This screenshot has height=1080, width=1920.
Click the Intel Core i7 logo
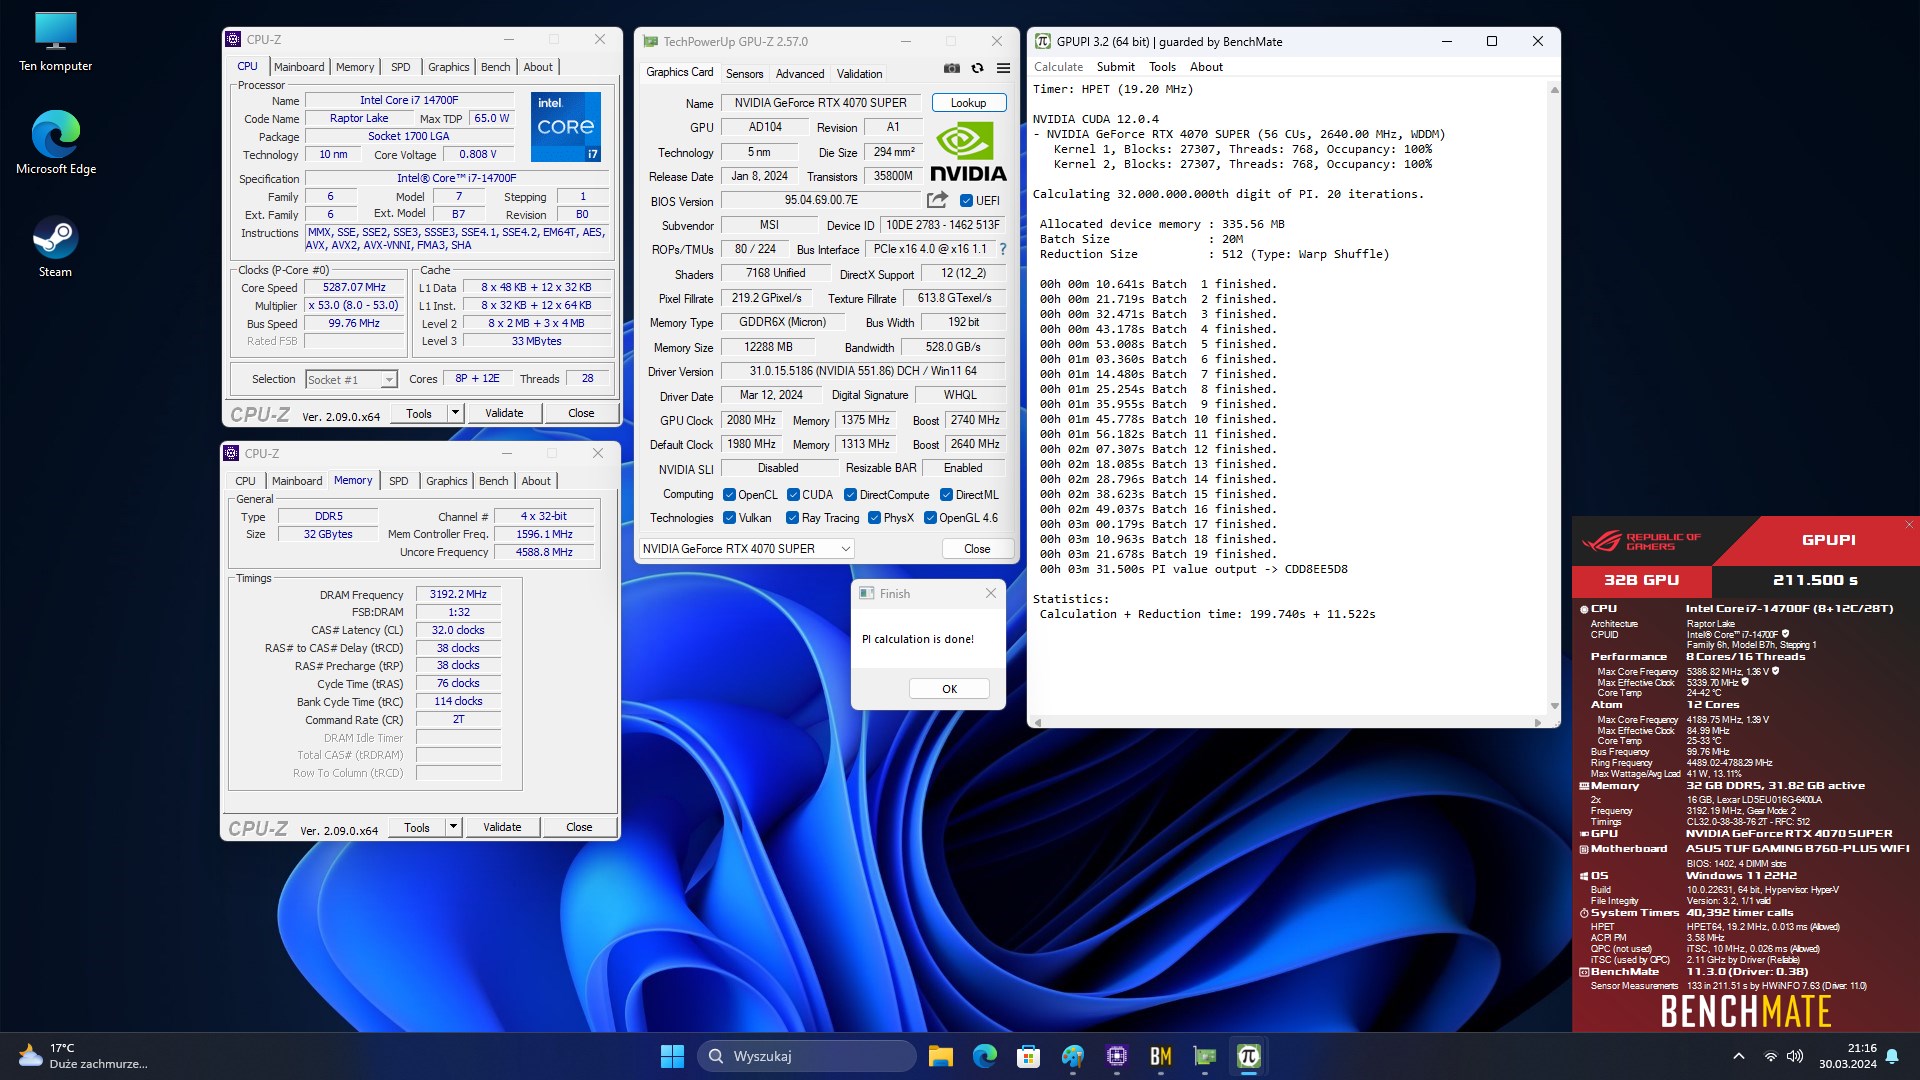[565, 126]
